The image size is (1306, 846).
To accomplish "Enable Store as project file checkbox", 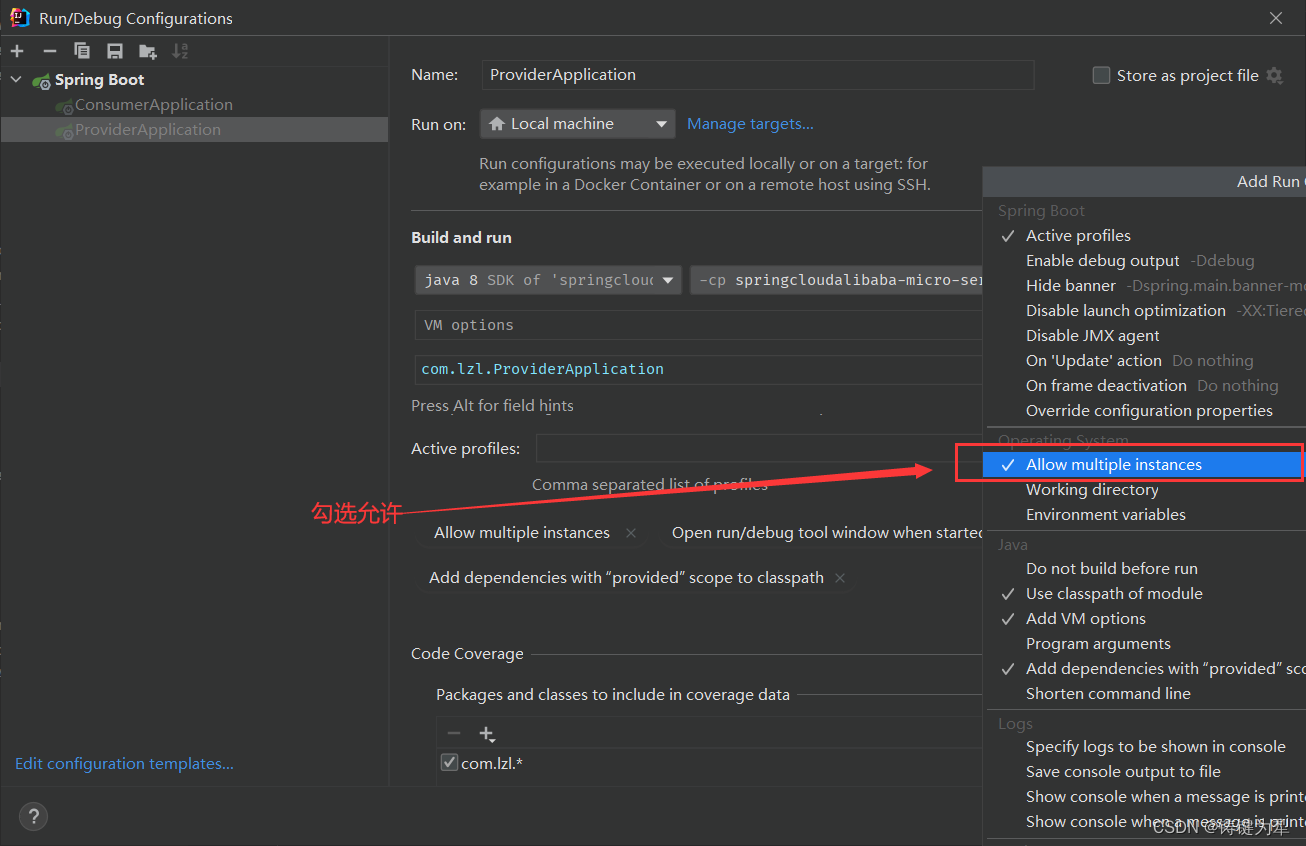I will pos(1101,76).
